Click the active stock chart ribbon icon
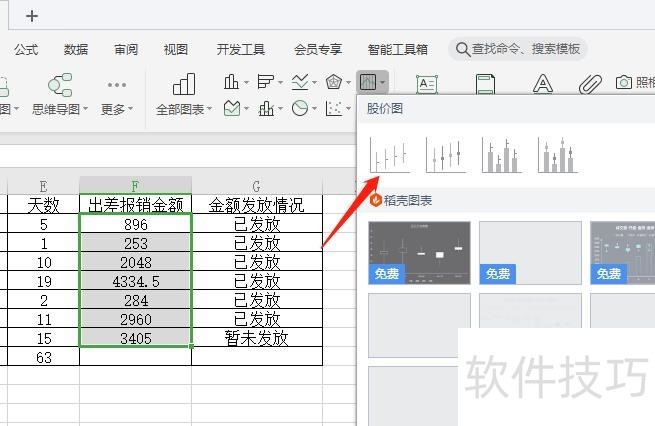Image resolution: width=655 pixels, height=426 pixels. point(372,82)
